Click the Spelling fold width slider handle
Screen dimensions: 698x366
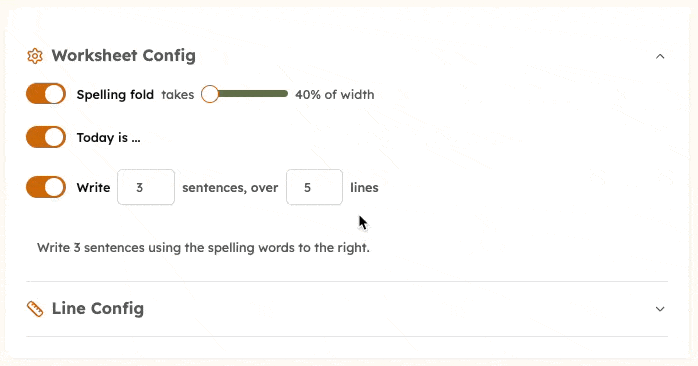[210, 94]
